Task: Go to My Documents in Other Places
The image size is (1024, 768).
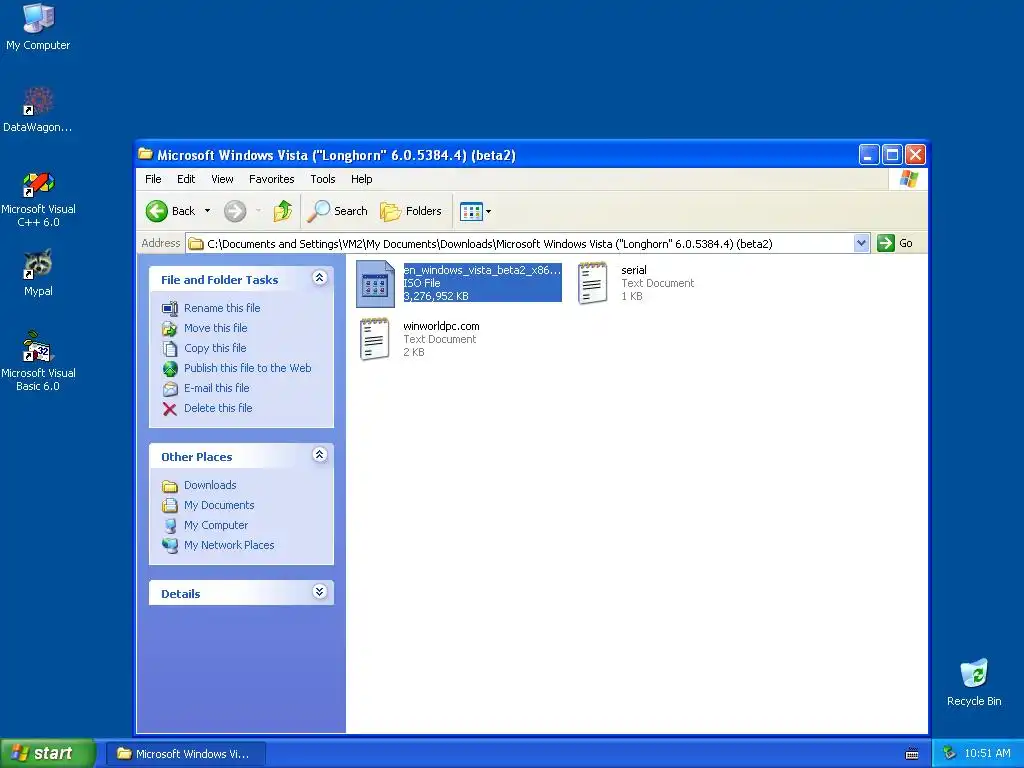Action: coord(219,505)
